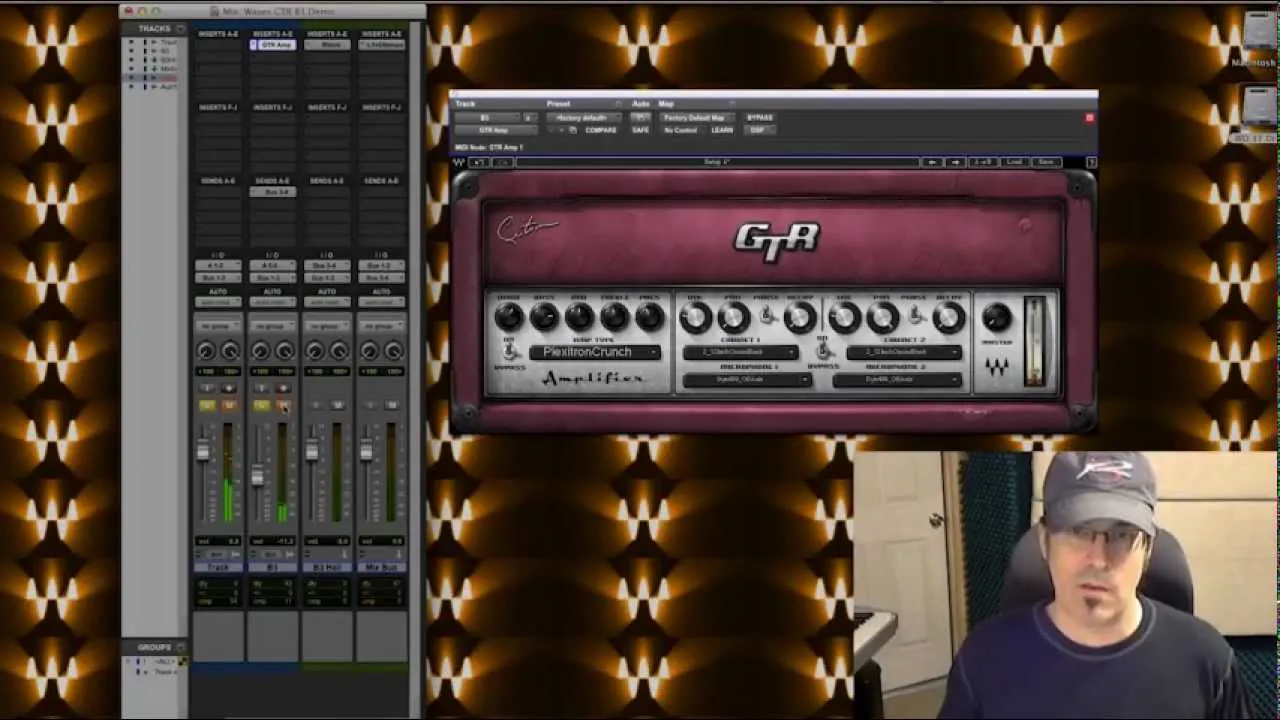Open the Cabinet 2 model dropdown
This screenshot has width=1280, height=720.
(x=904, y=352)
